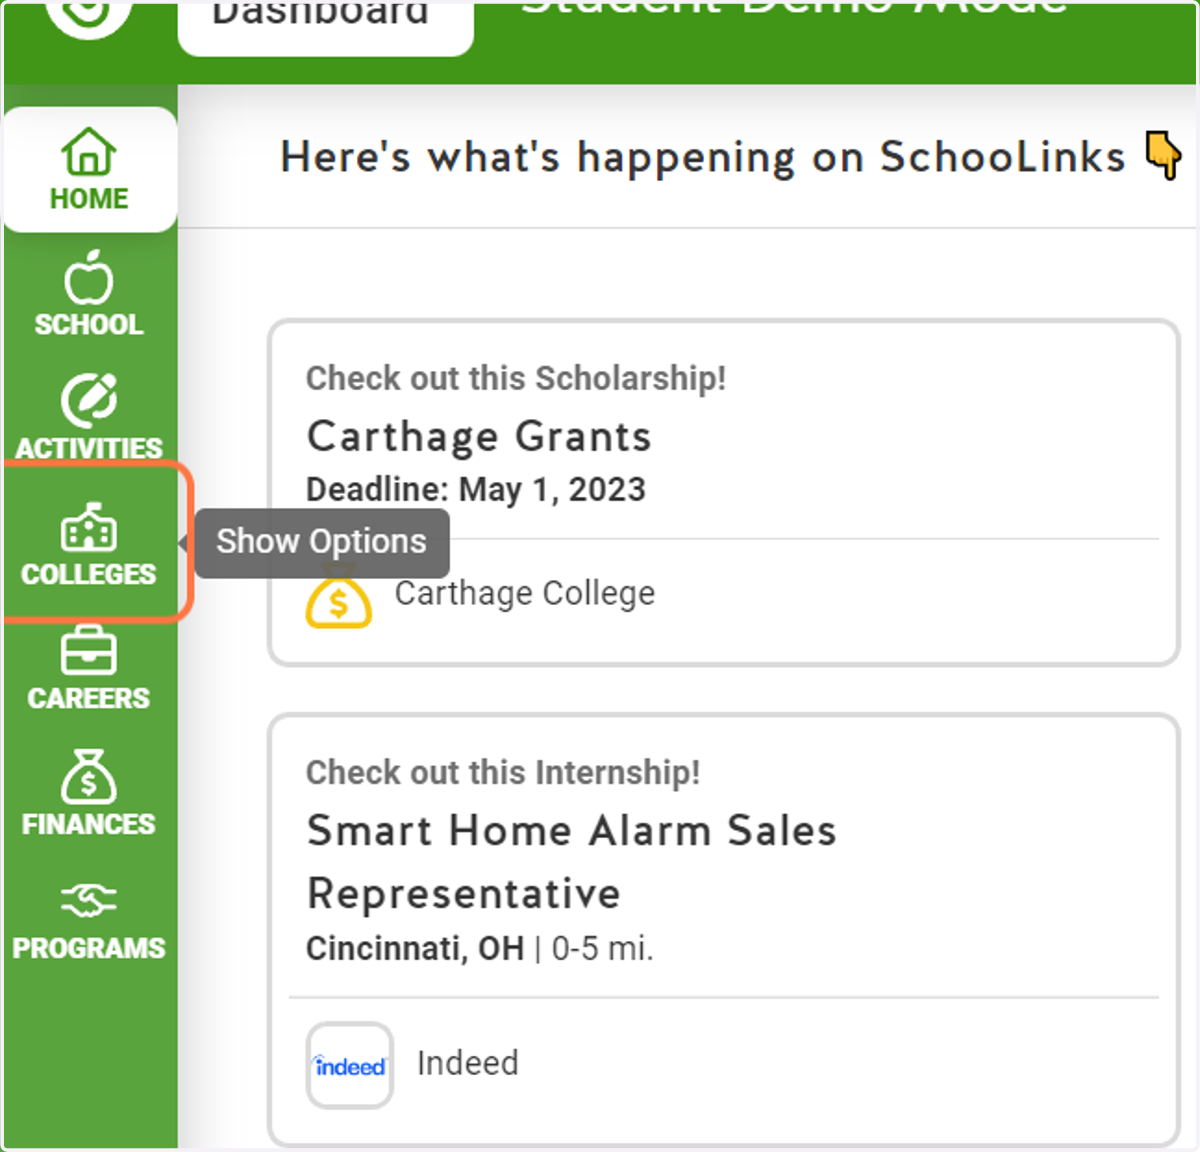Click the Indeed company name text
This screenshot has height=1152, width=1200.
pyautogui.click(x=468, y=1063)
